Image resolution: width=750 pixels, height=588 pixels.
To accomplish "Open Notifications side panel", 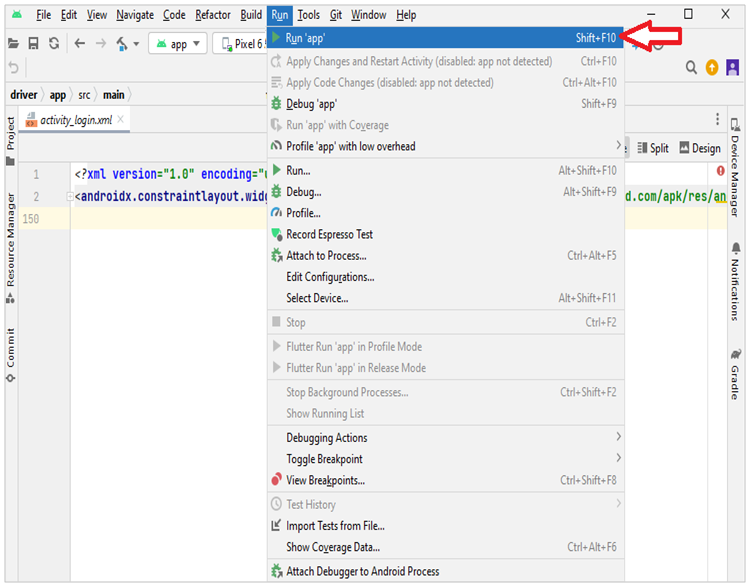I will pyautogui.click(x=735, y=282).
